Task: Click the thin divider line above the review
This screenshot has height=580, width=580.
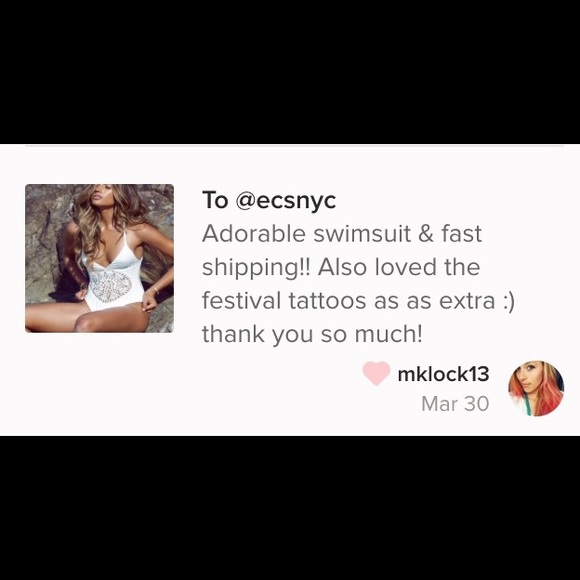Action: (294, 146)
